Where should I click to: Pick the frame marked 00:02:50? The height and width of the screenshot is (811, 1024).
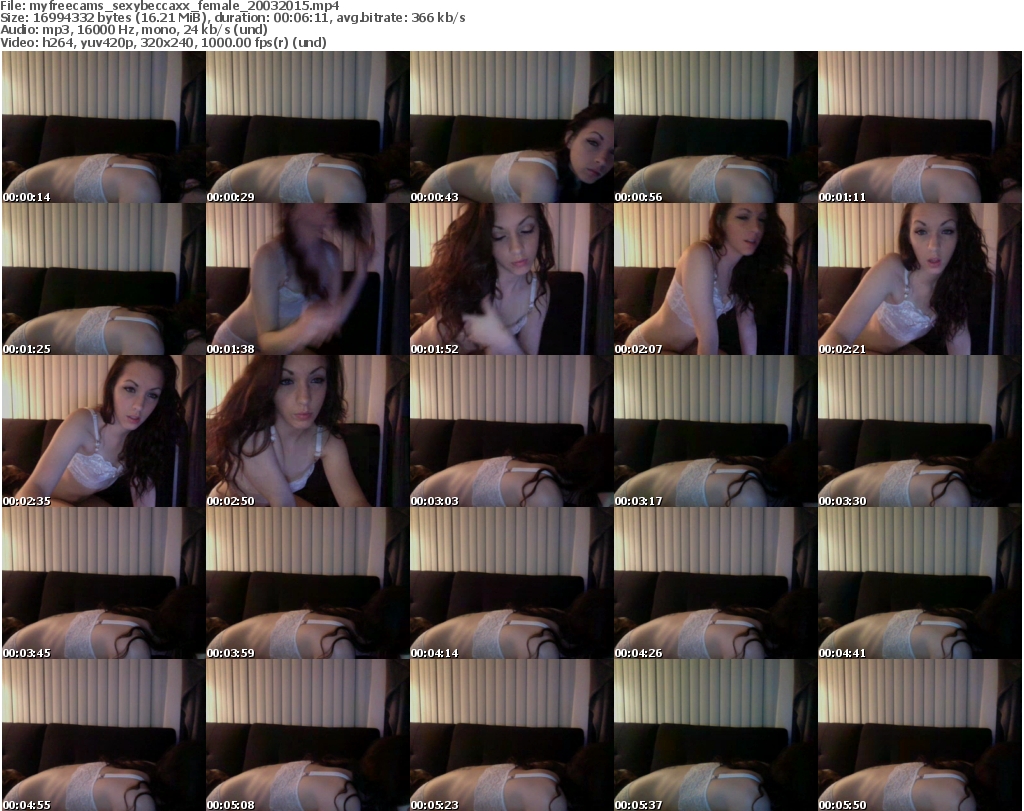click(x=308, y=431)
